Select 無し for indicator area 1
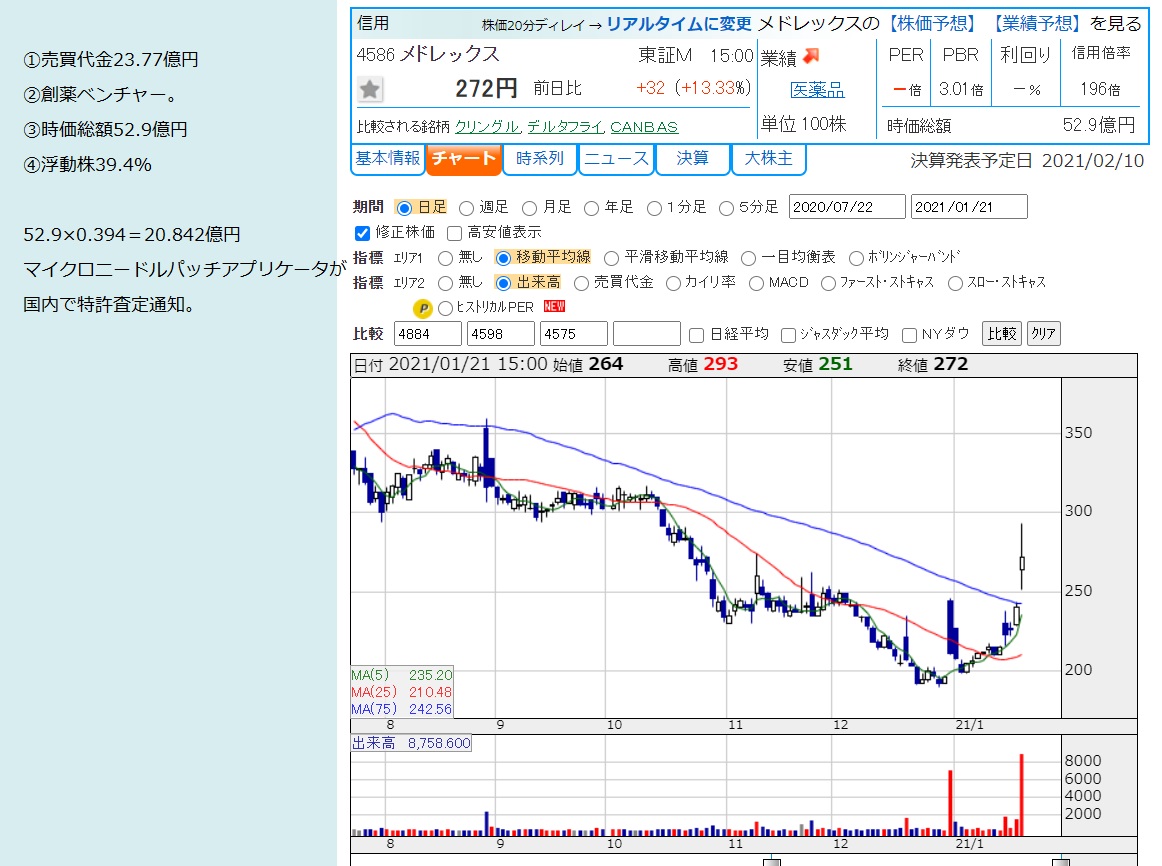Screen dimensions: 1162x866 445,258
